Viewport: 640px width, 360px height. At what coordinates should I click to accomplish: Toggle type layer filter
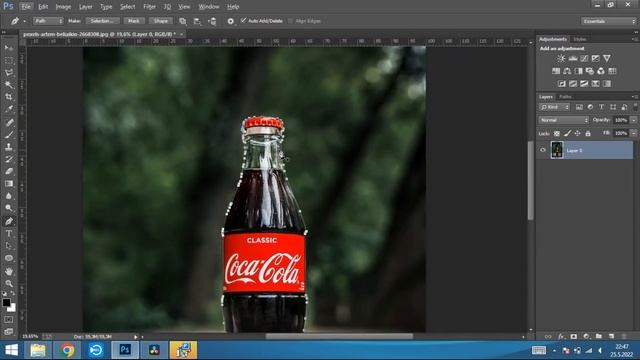tap(601, 107)
